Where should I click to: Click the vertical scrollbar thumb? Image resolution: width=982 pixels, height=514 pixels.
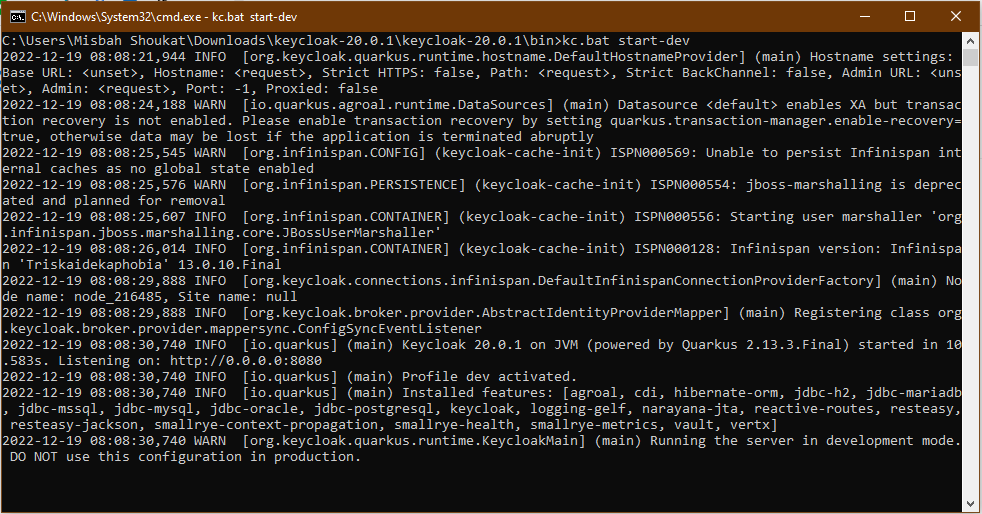(970, 57)
